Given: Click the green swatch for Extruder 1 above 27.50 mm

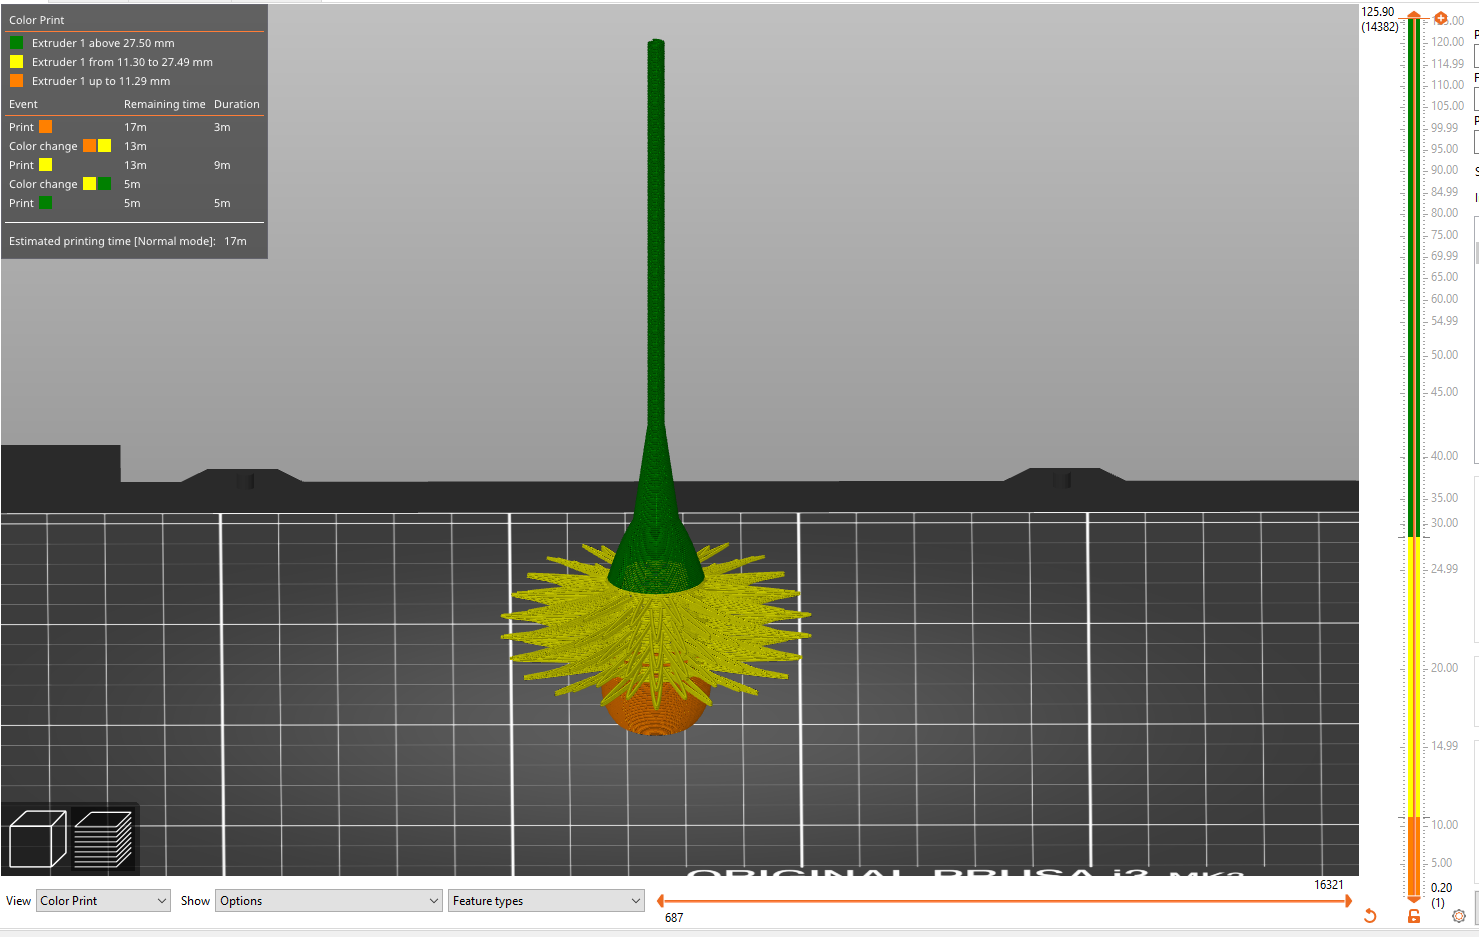Looking at the screenshot, I should (16, 43).
